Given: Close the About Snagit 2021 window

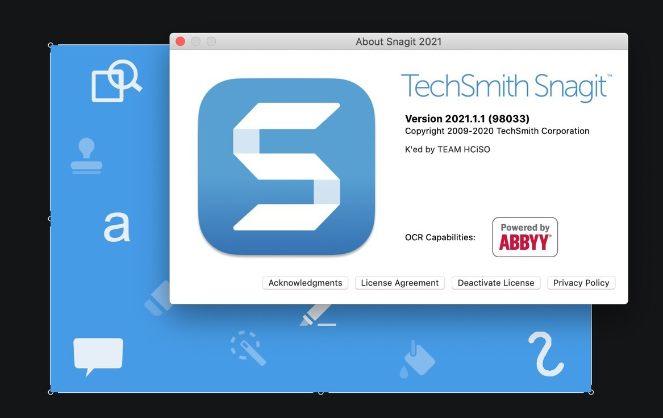Looking at the screenshot, I should click(x=180, y=41).
